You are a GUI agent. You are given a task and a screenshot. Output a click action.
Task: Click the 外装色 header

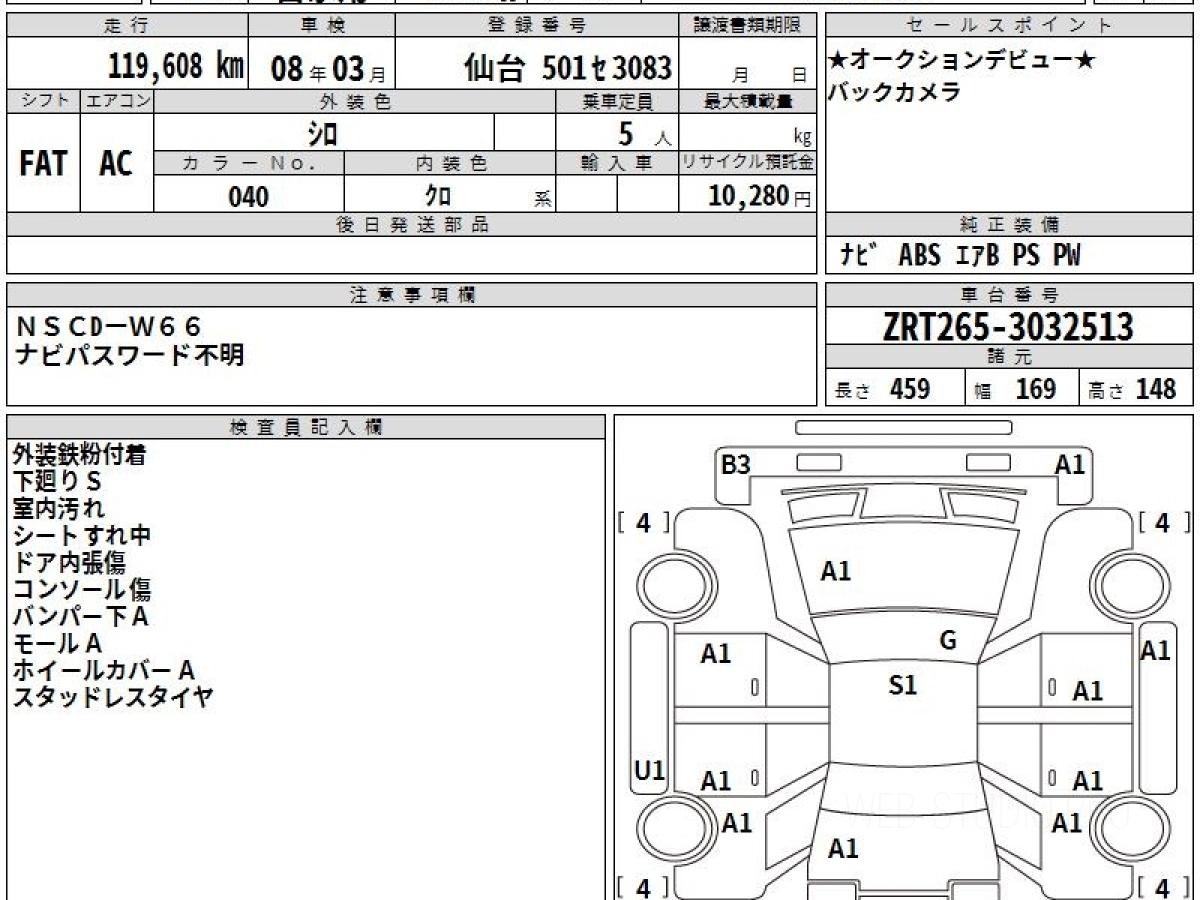(x=355, y=101)
